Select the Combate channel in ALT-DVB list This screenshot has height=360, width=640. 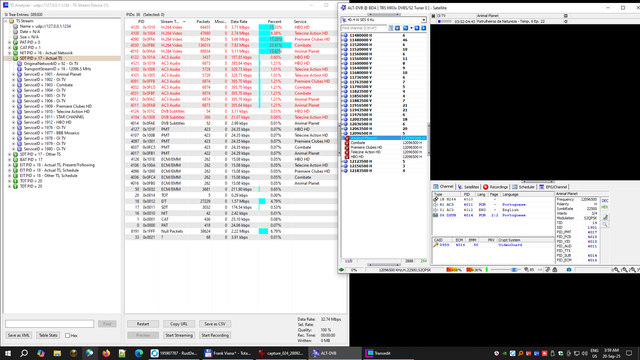tap(384, 143)
